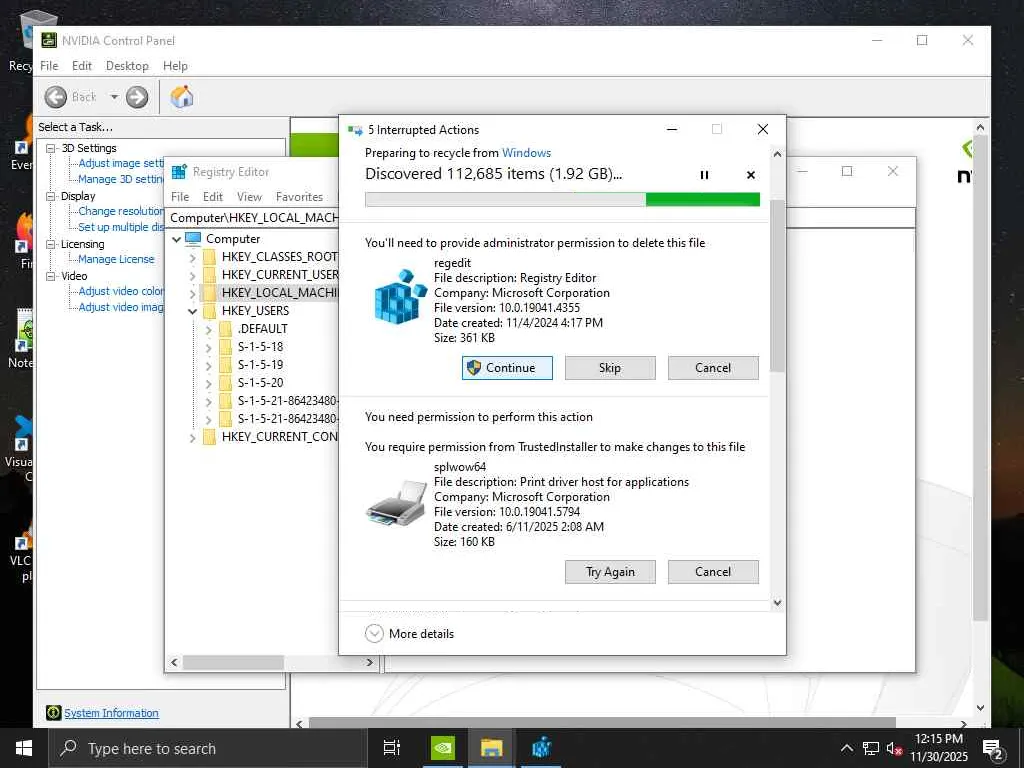The image size is (1024, 768).
Task: Select HKEY_LOCAL_MACHINE in the registry tree
Action: click(x=279, y=293)
